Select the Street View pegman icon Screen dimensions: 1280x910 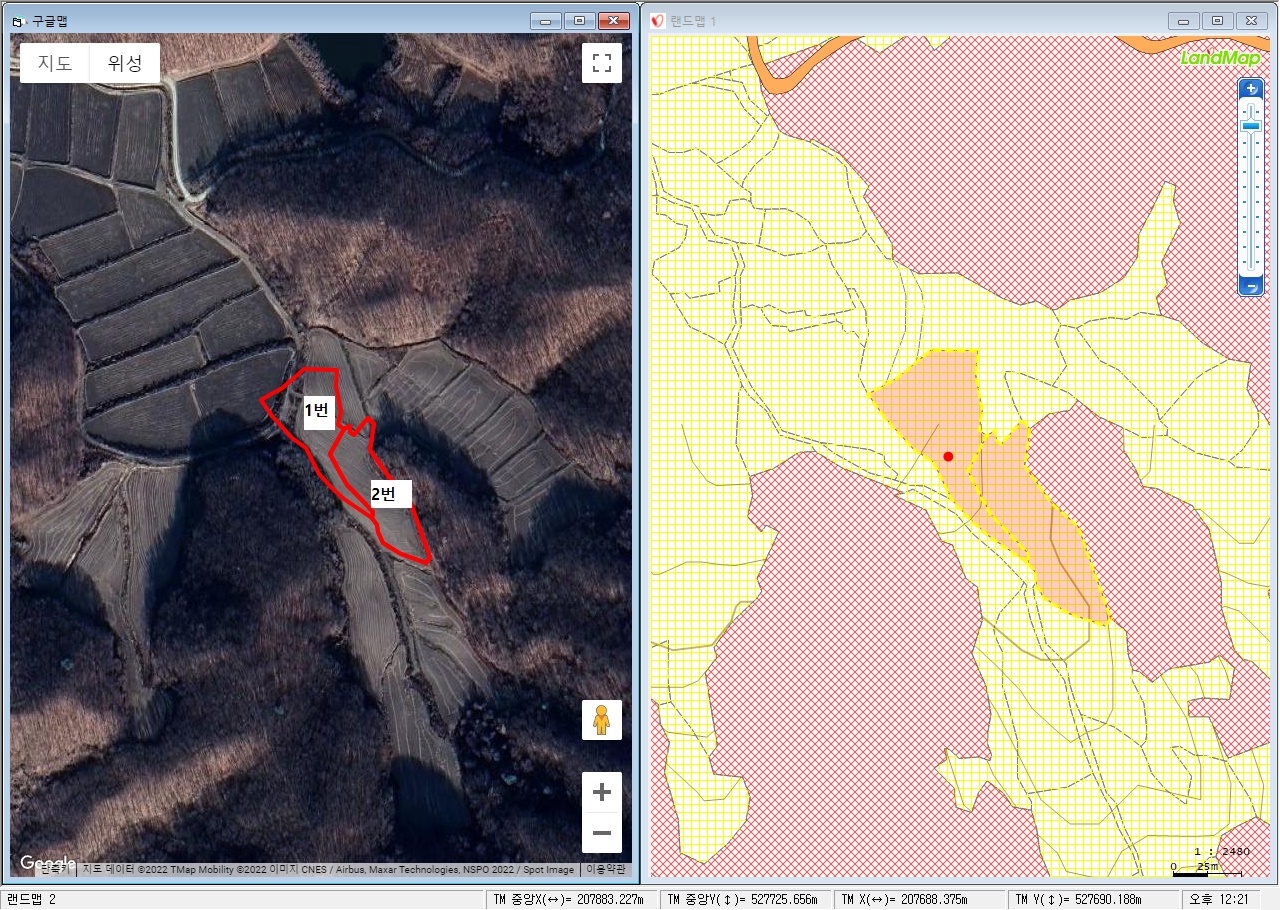pos(602,720)
